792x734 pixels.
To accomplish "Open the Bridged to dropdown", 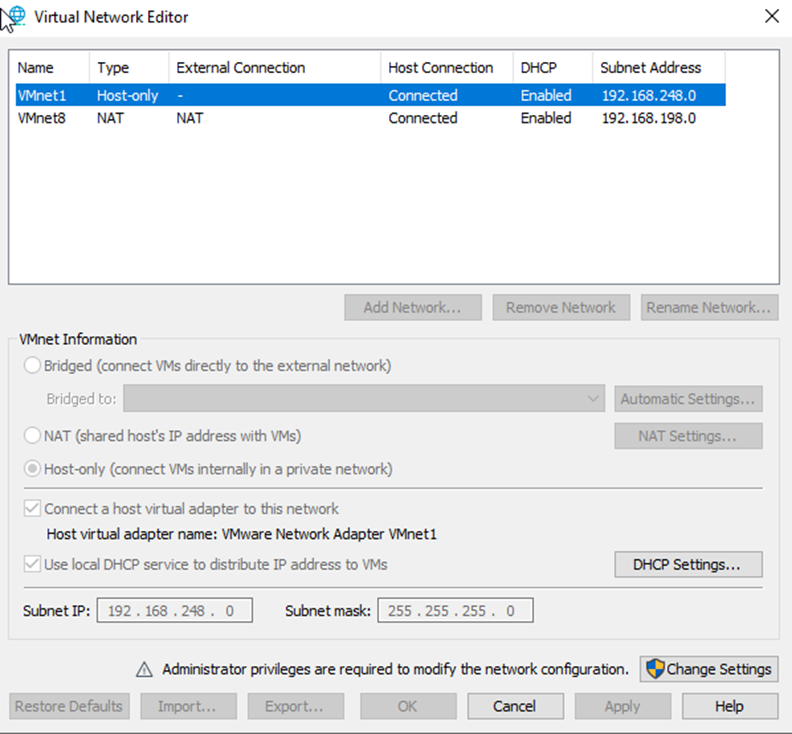I will click(364, 399).
